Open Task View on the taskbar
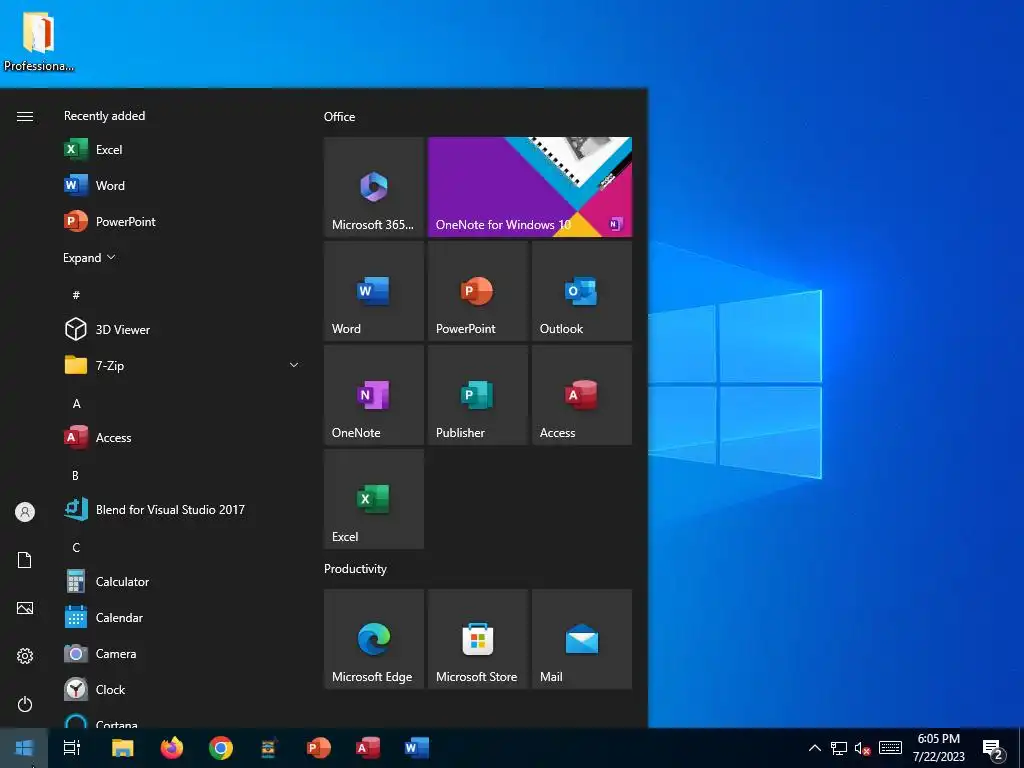Image resolution: width=1024 pixels, height=768 pixels. [72, 748]
